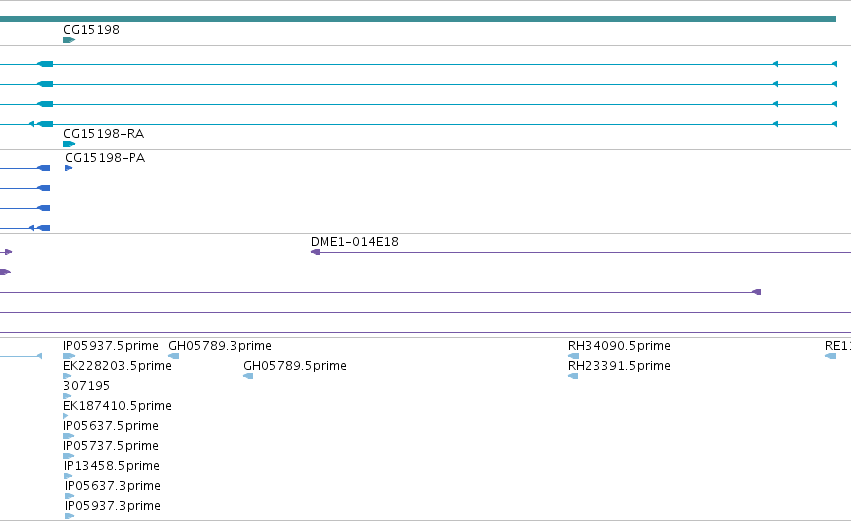The height and width of the screenshot is (521, 851).
Task: Click the IP05937.3prime arrow glyph
Action: tap(69, 516)
